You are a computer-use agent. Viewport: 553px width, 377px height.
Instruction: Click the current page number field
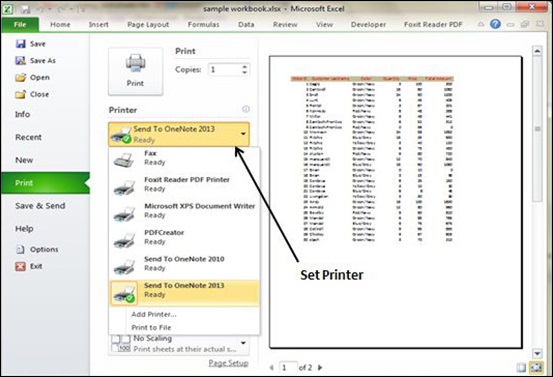point(288,367)
